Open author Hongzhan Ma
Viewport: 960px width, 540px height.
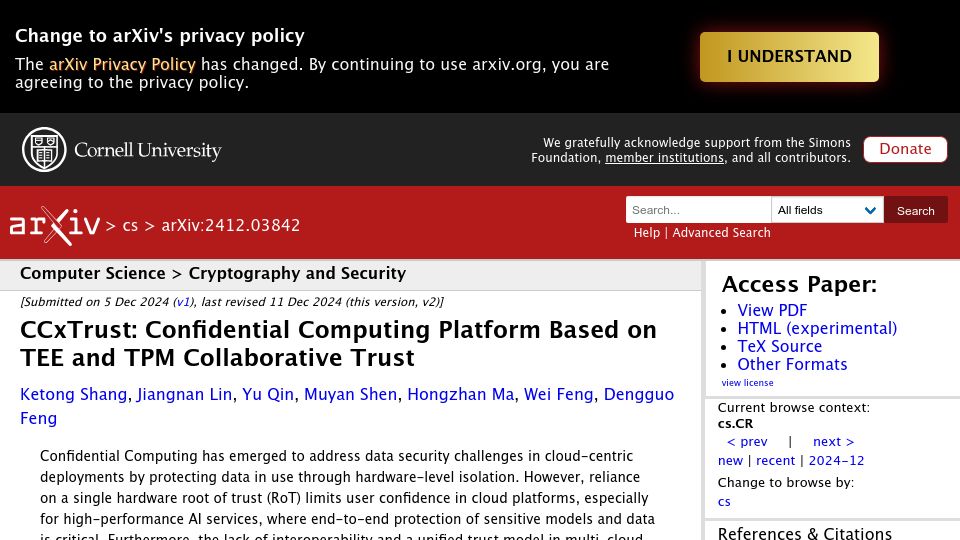click(x=460, y=394)
